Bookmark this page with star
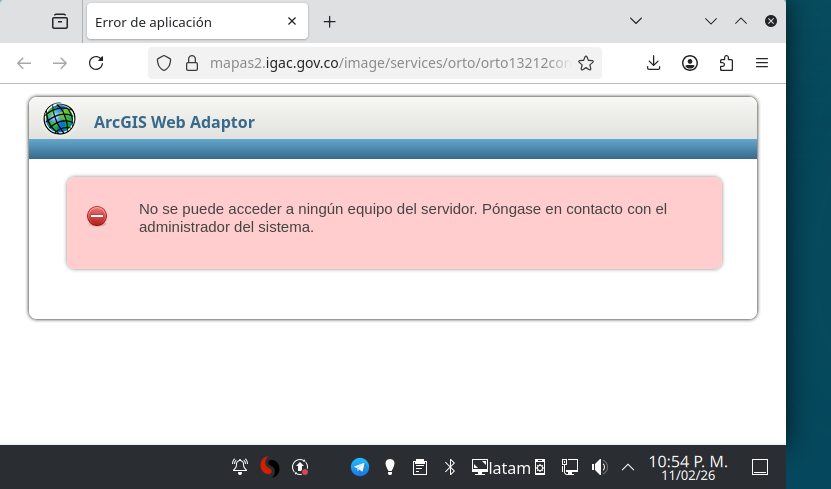Image resolution: width=831 pixels, height=489 pixels. [x=586, y=63]
